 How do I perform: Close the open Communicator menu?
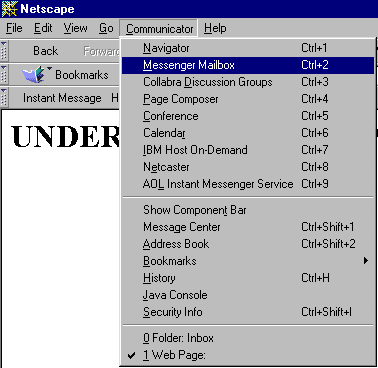159,29
